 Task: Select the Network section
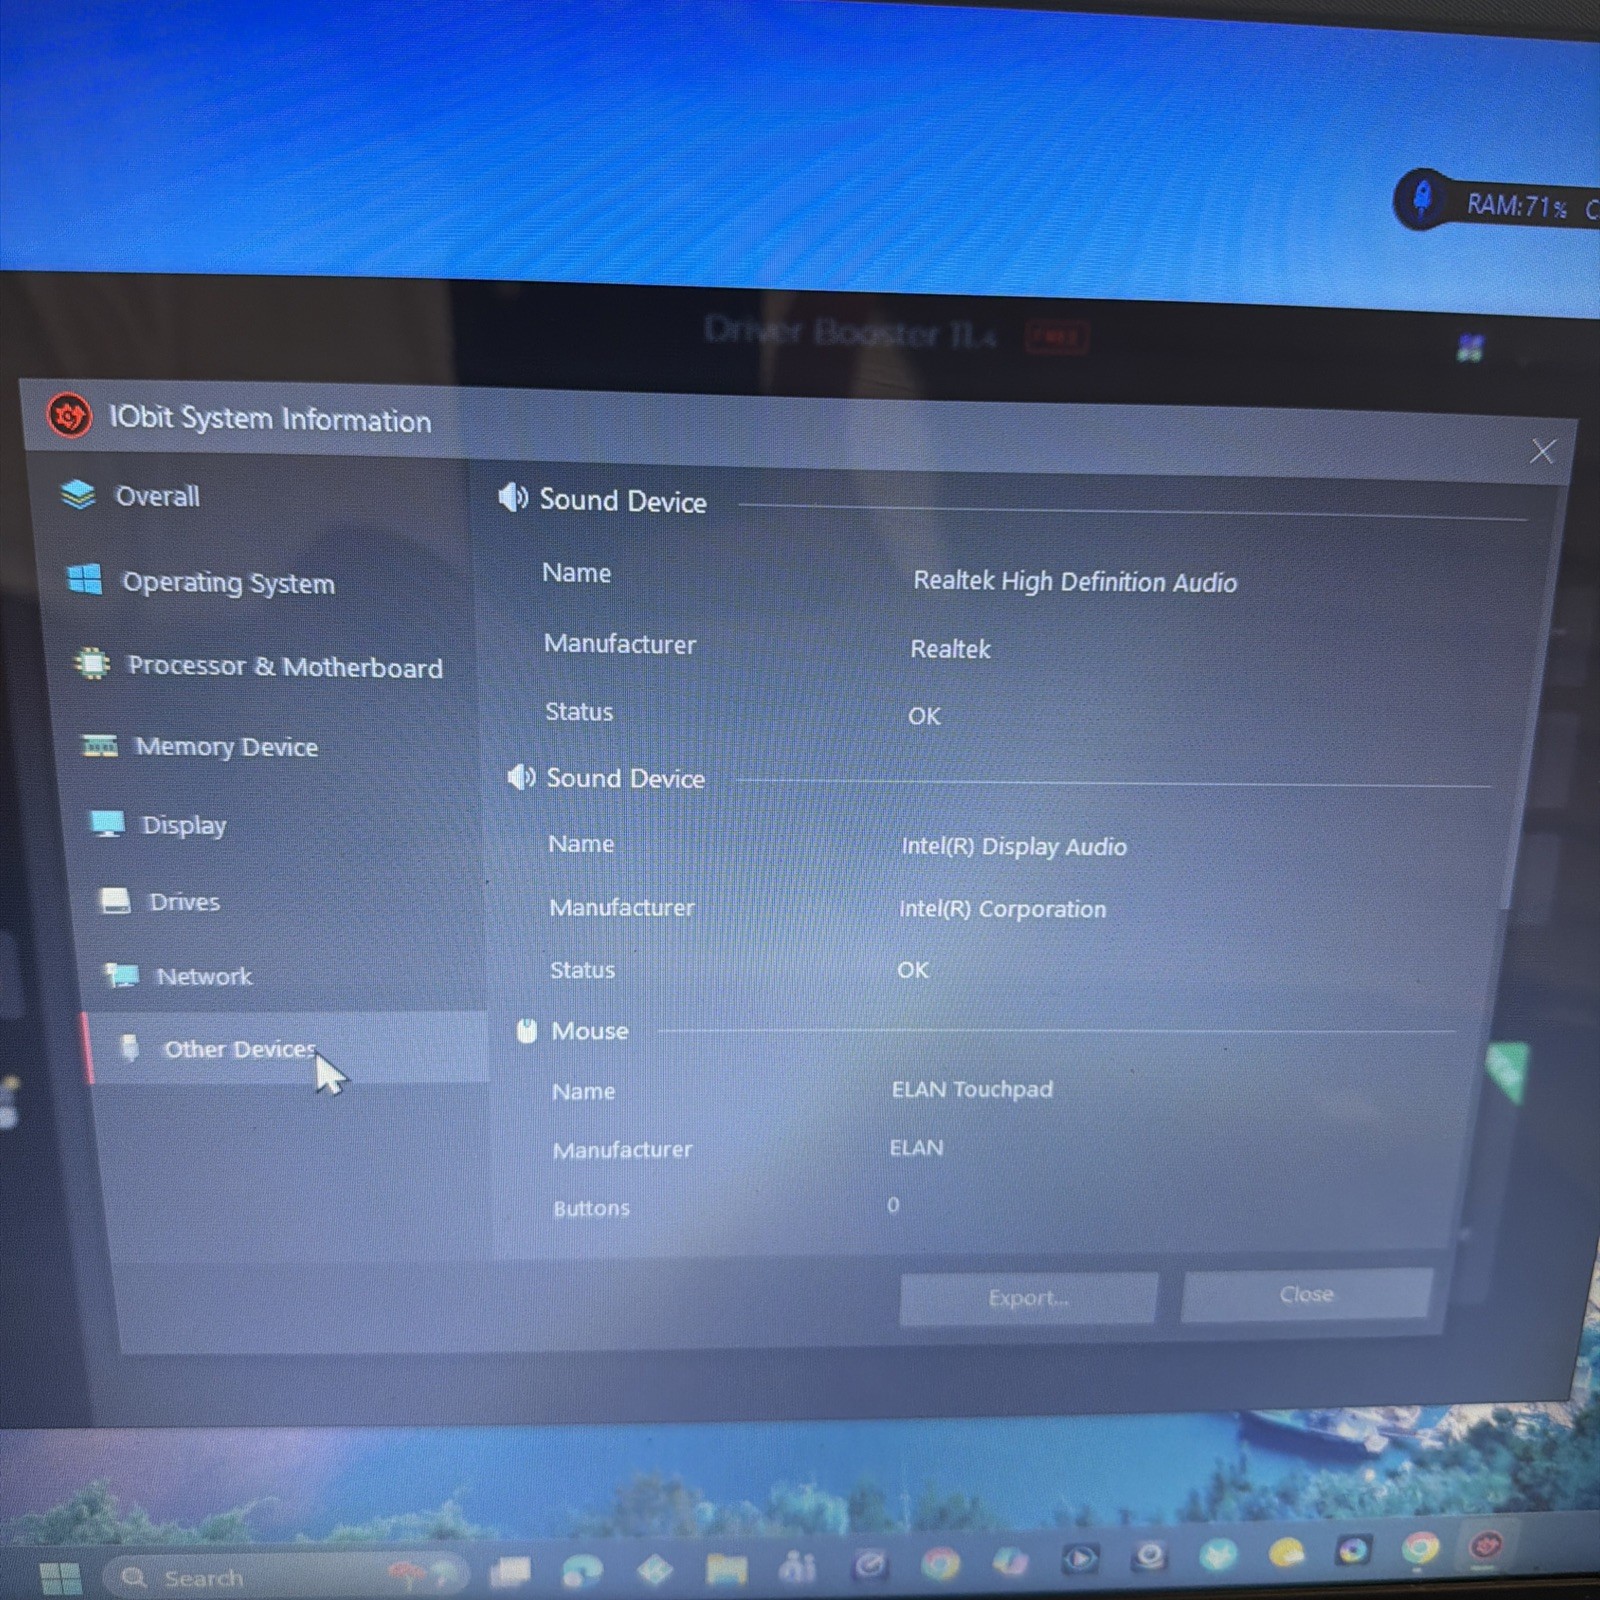[204, 976]
